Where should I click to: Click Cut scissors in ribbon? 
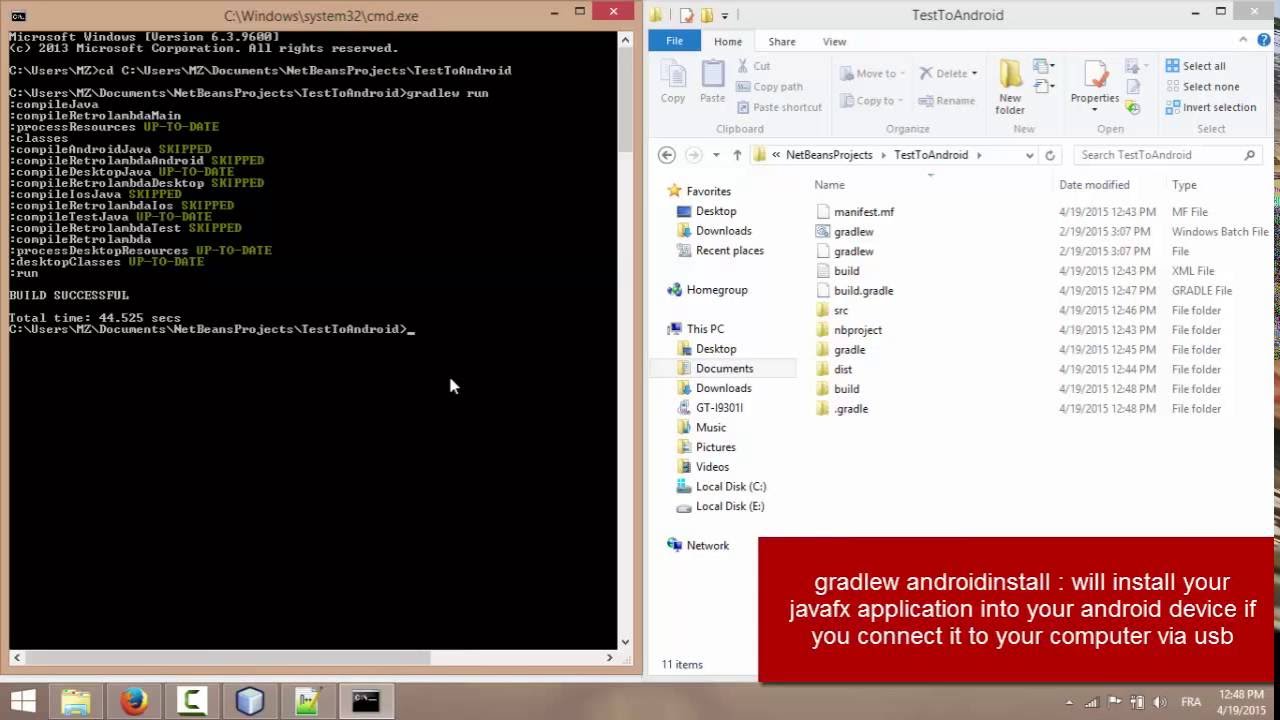754,66
